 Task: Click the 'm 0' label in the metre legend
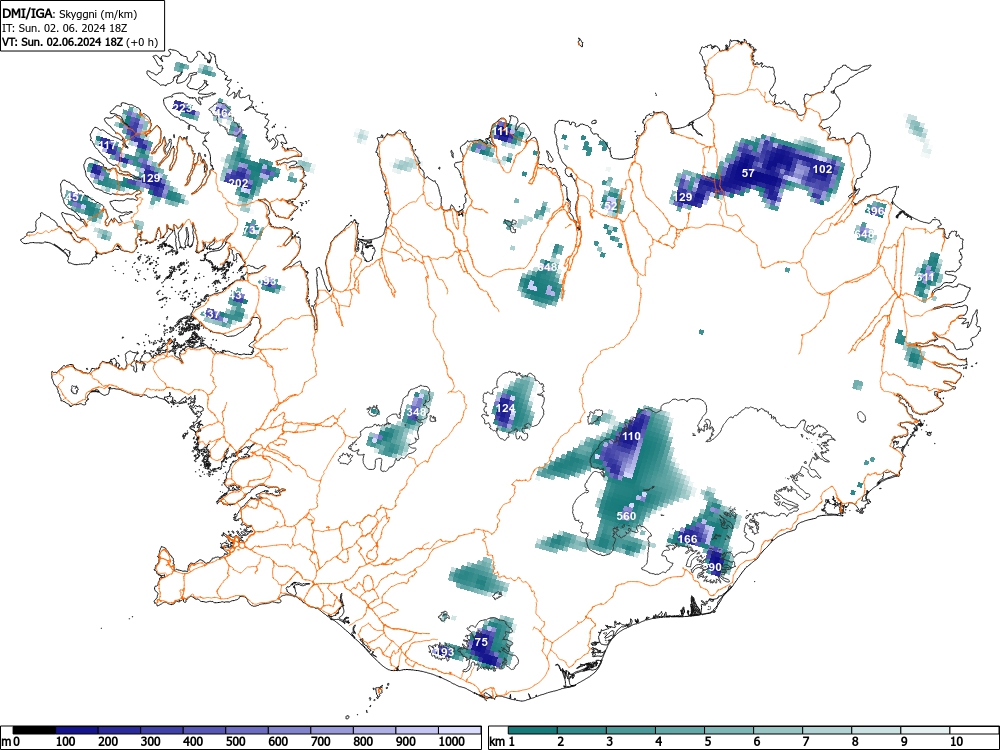click(x=11, y=742)
